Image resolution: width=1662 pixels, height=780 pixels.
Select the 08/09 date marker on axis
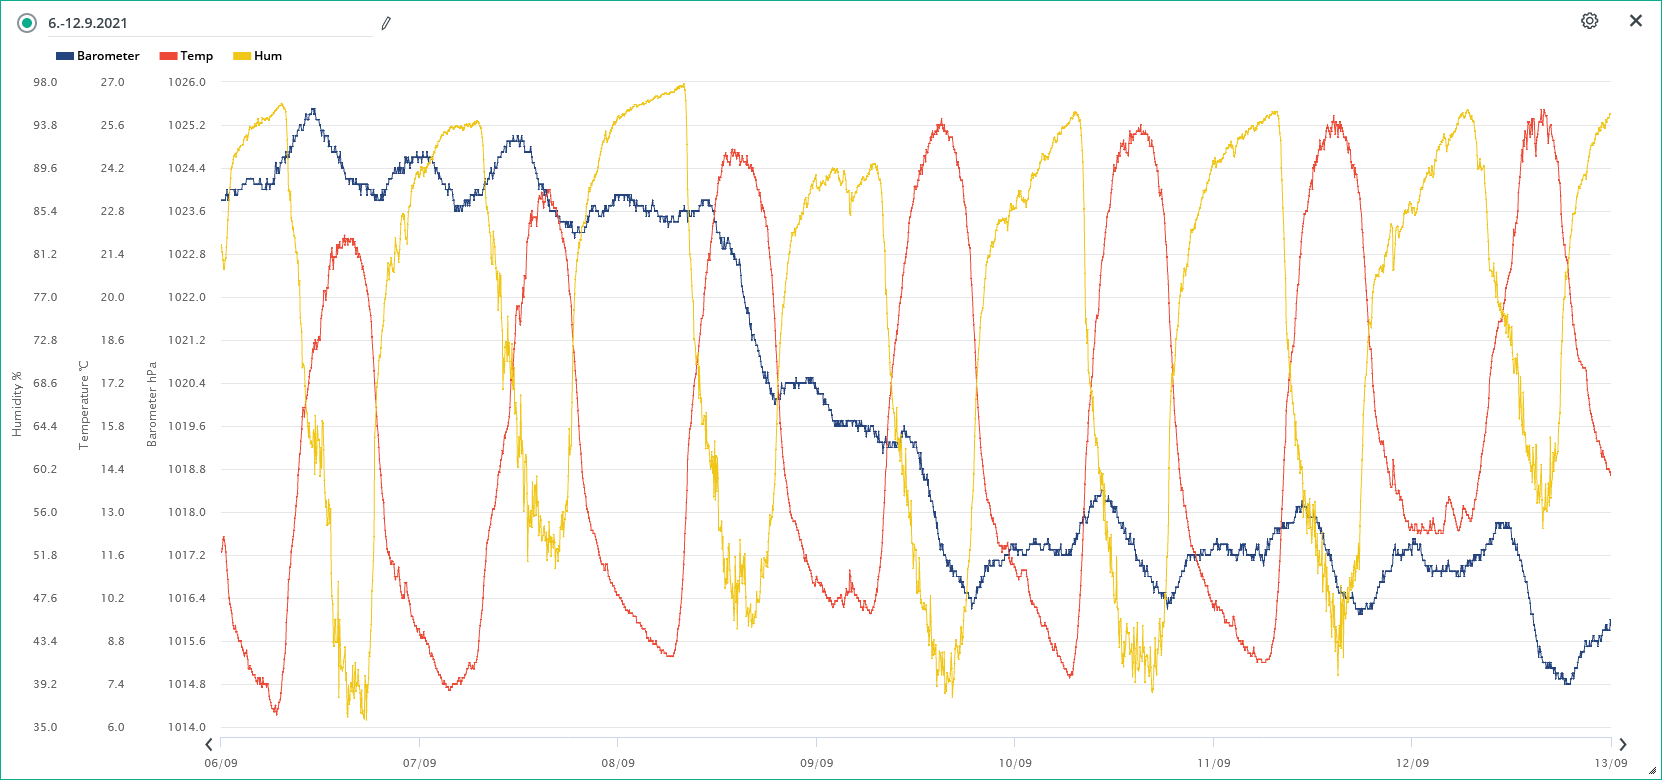tap(618, 763)
